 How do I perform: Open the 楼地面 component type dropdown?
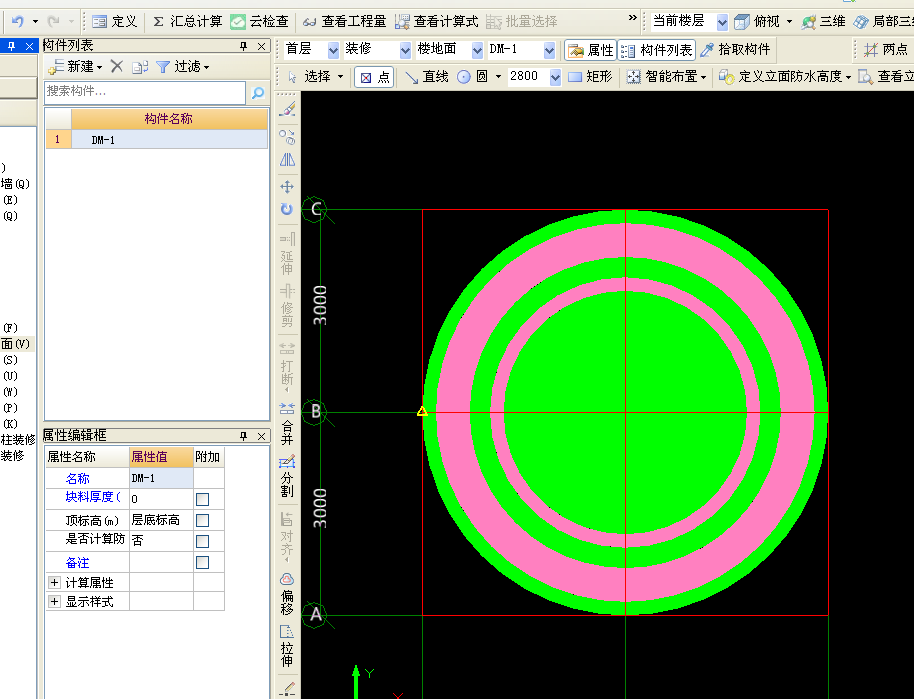pos(477,50)
